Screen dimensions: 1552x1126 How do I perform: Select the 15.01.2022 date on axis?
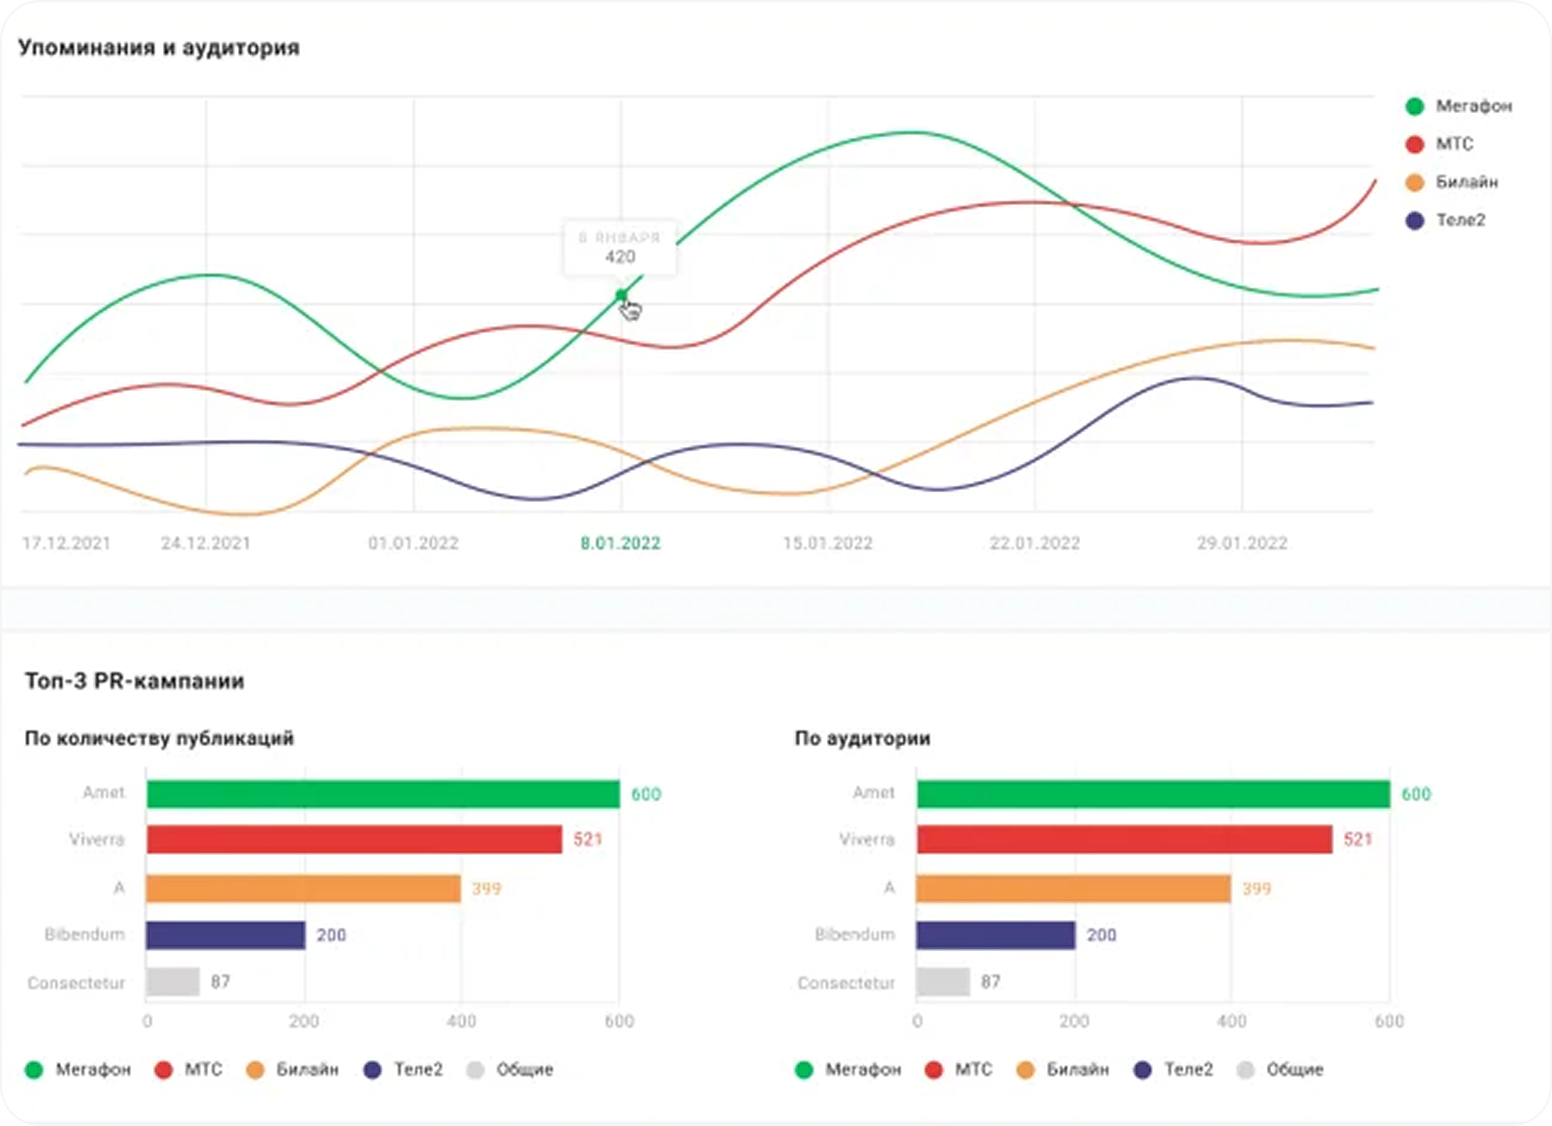point(827,543)
